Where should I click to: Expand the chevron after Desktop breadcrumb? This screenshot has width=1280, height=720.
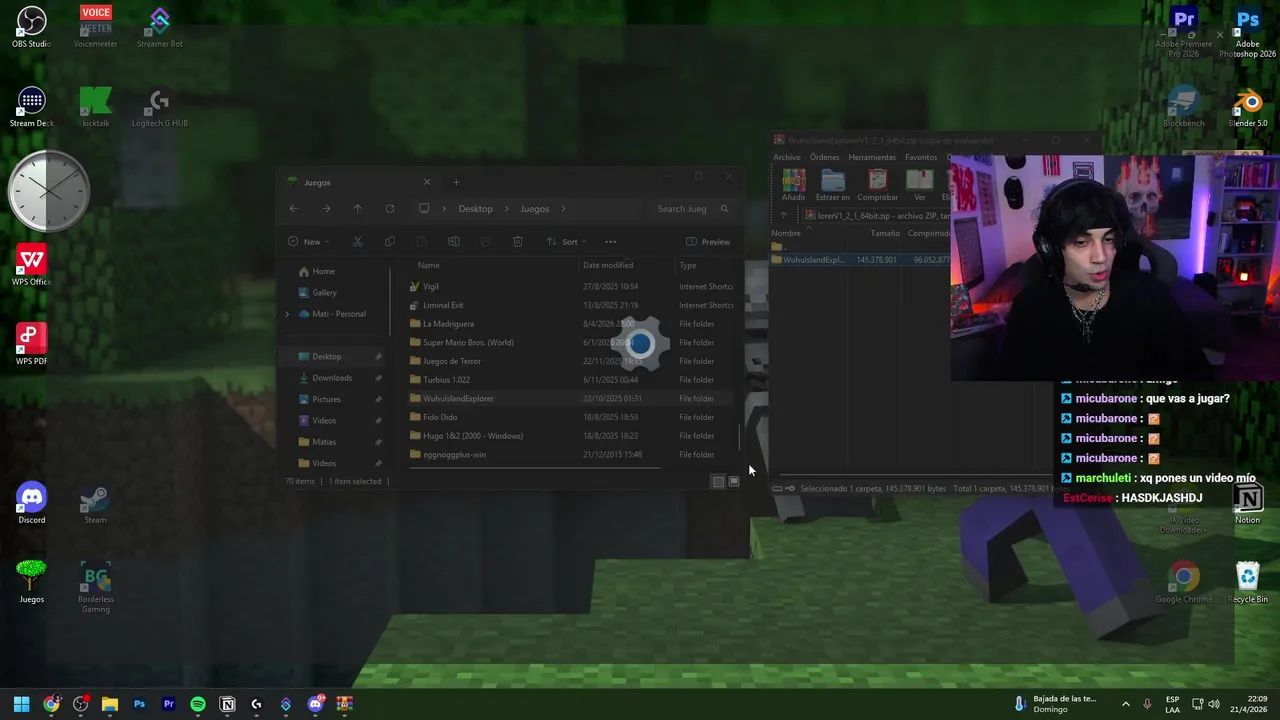tap(507, 209)
